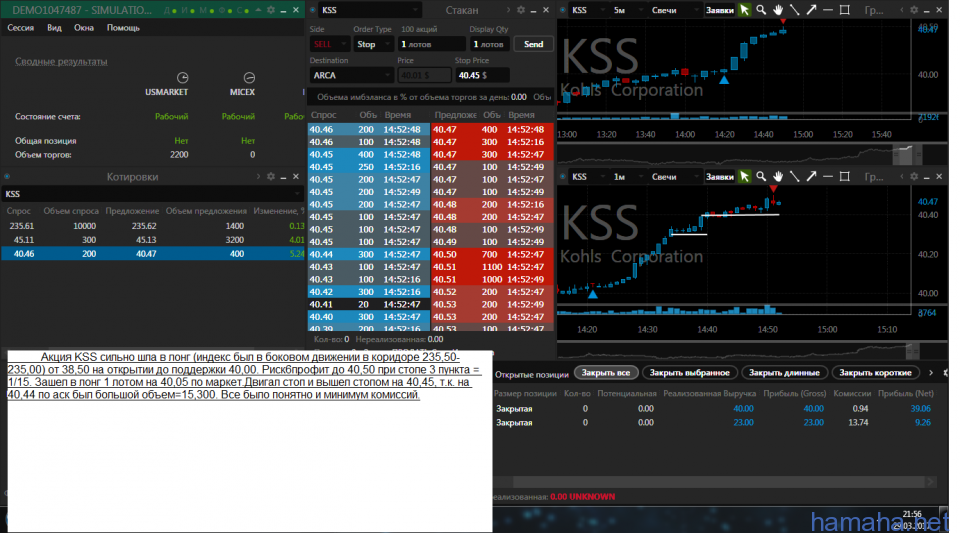
Task: Open main DEMO window settings gear
Action: pos(271,10)
